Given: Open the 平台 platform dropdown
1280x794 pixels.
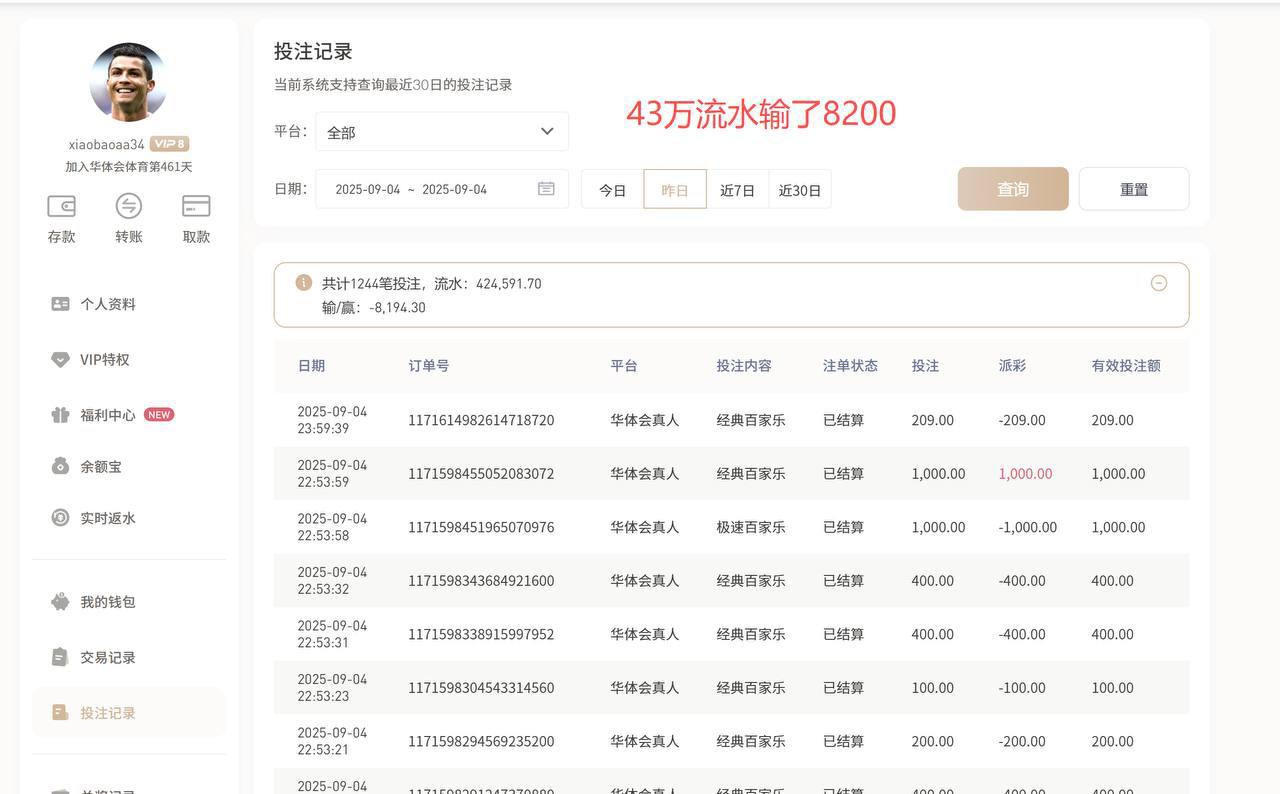Looking at the screenshot, I should click(440, 130).
